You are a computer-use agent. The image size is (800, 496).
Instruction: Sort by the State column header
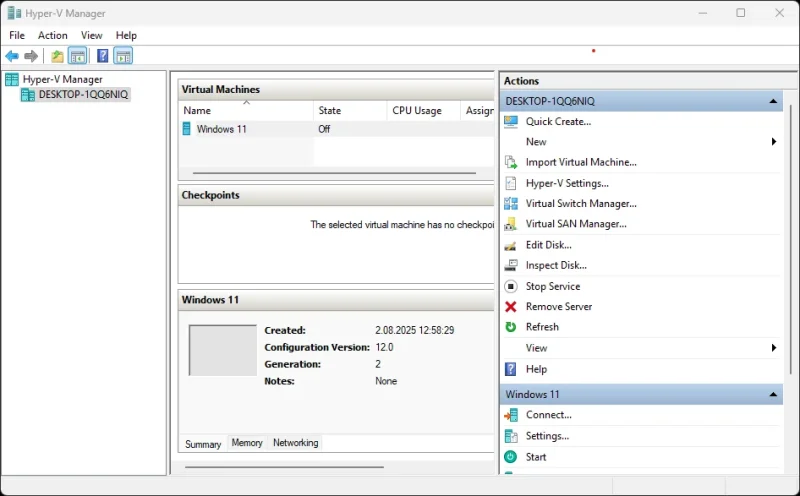350,110
